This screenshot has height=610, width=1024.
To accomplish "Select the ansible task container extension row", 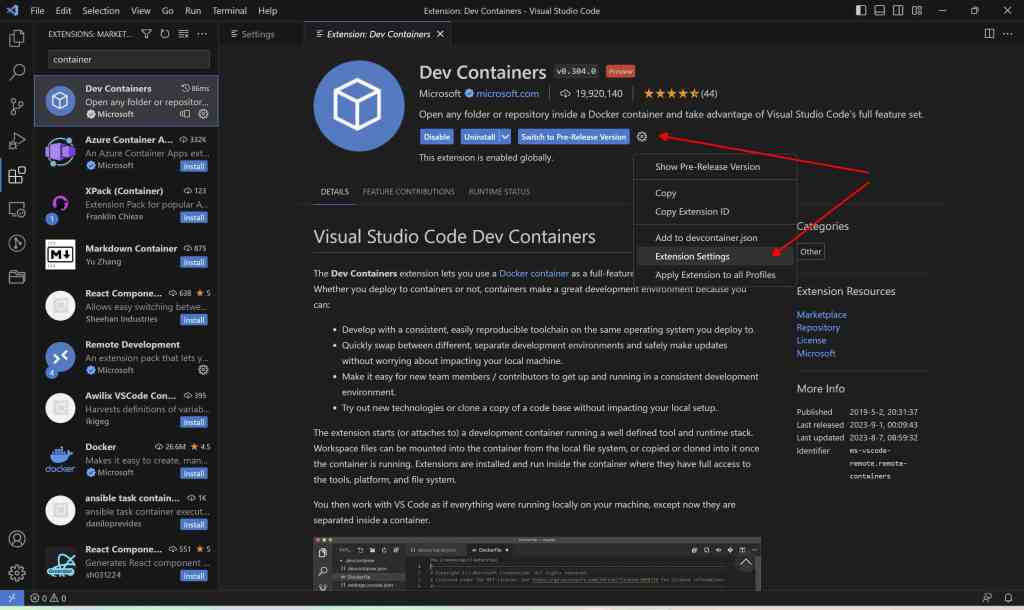I will (126, 511).
